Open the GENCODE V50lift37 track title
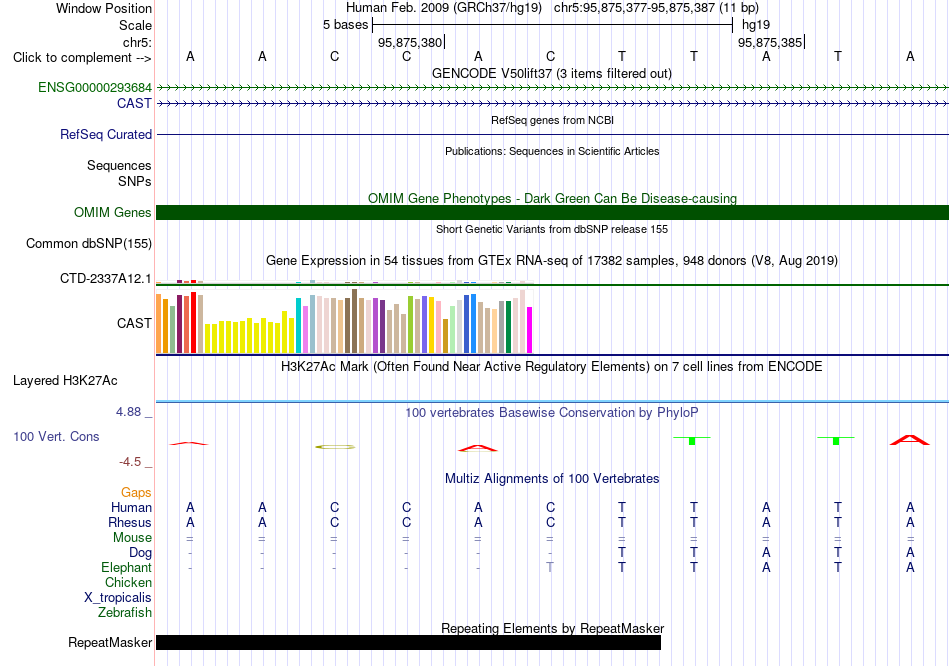This screenshot has width=950, height=666. (x=552, y=73)
